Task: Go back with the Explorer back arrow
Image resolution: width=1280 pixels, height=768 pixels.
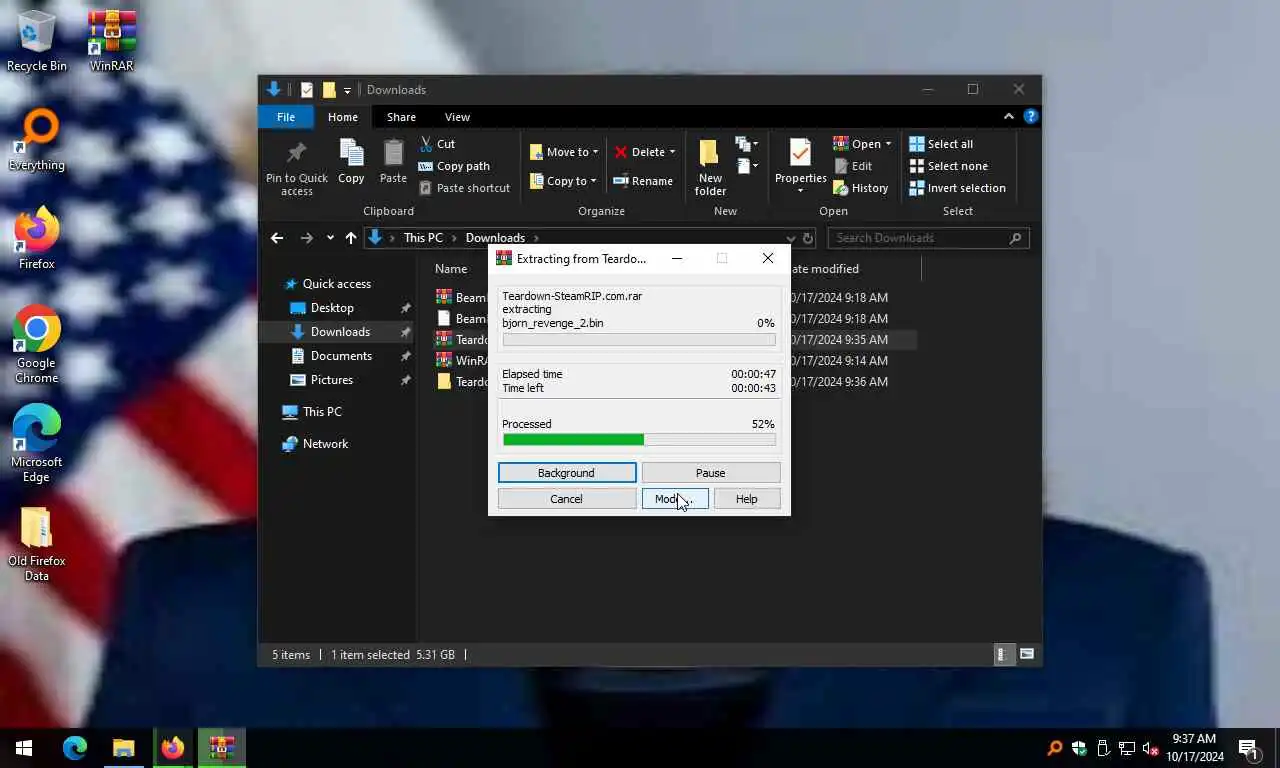Action: coord(277,238)
